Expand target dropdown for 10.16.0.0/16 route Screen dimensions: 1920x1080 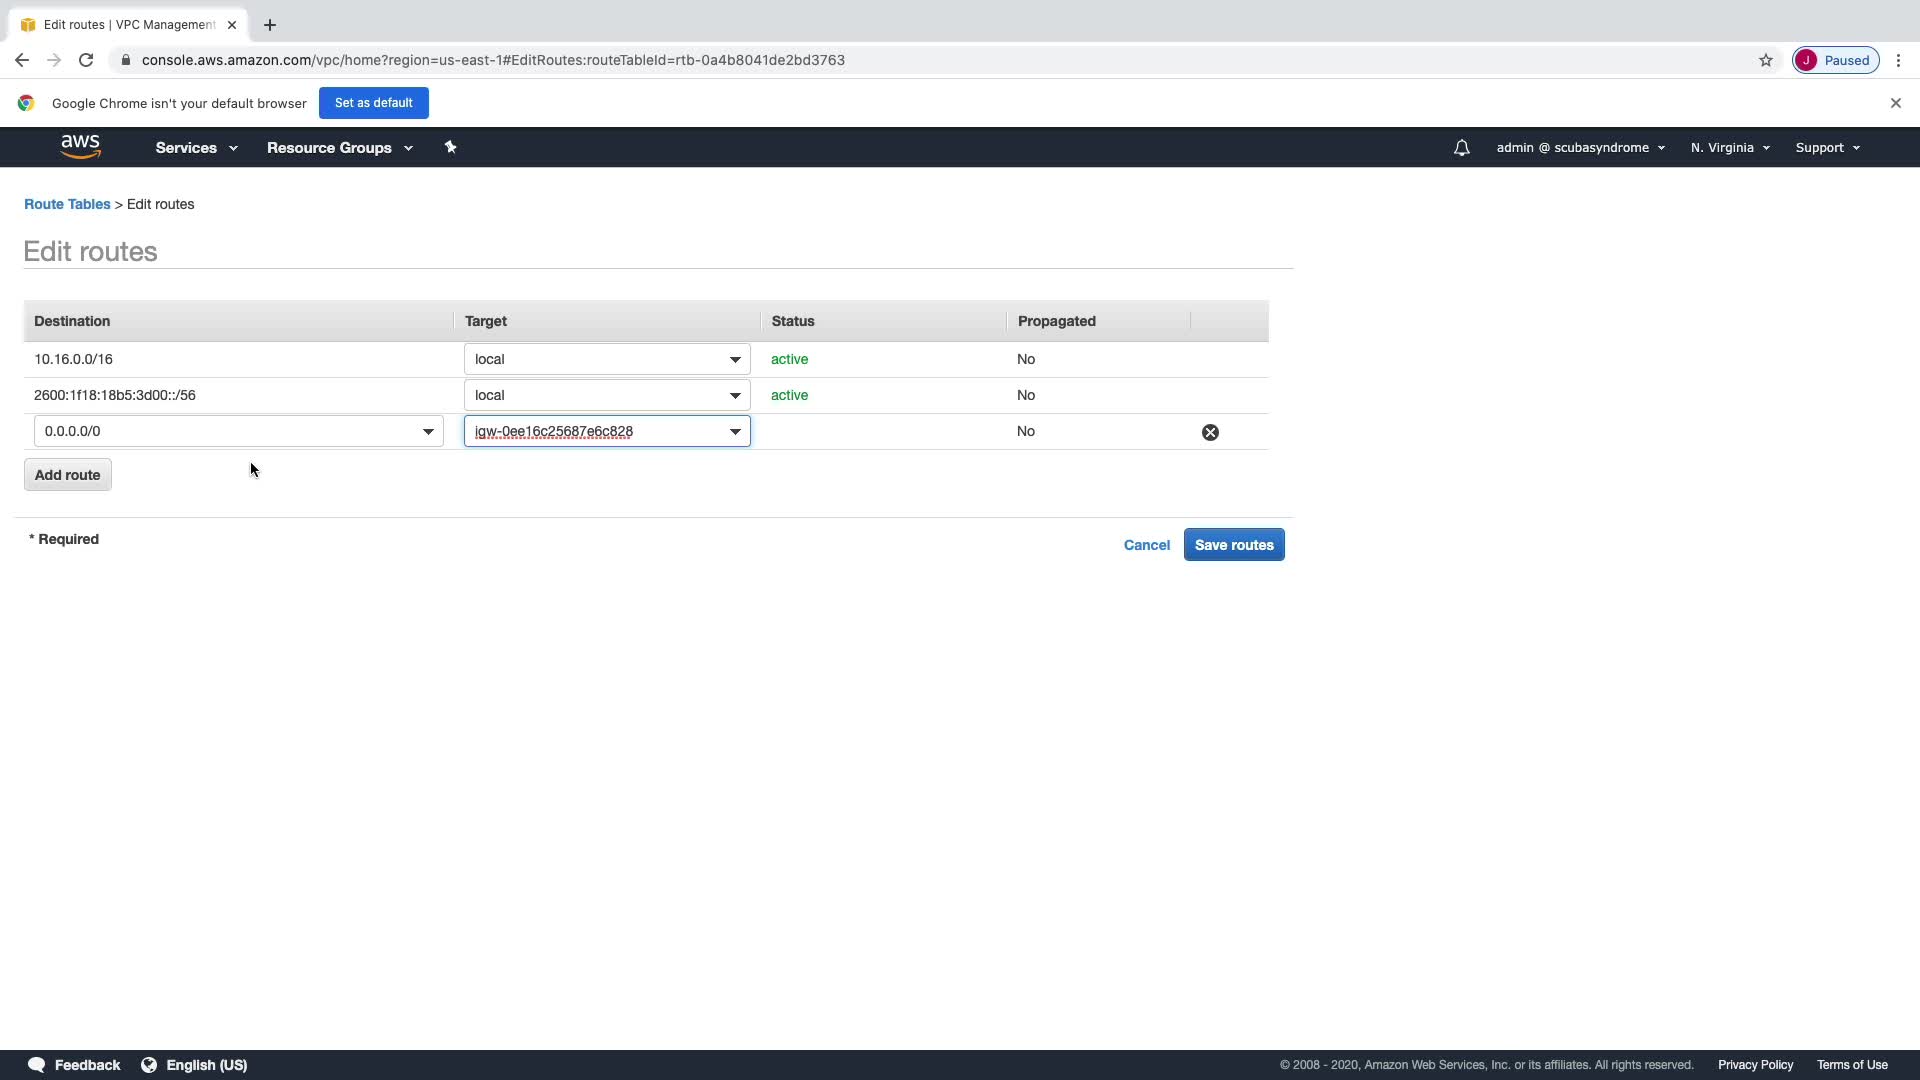(734, 359)
